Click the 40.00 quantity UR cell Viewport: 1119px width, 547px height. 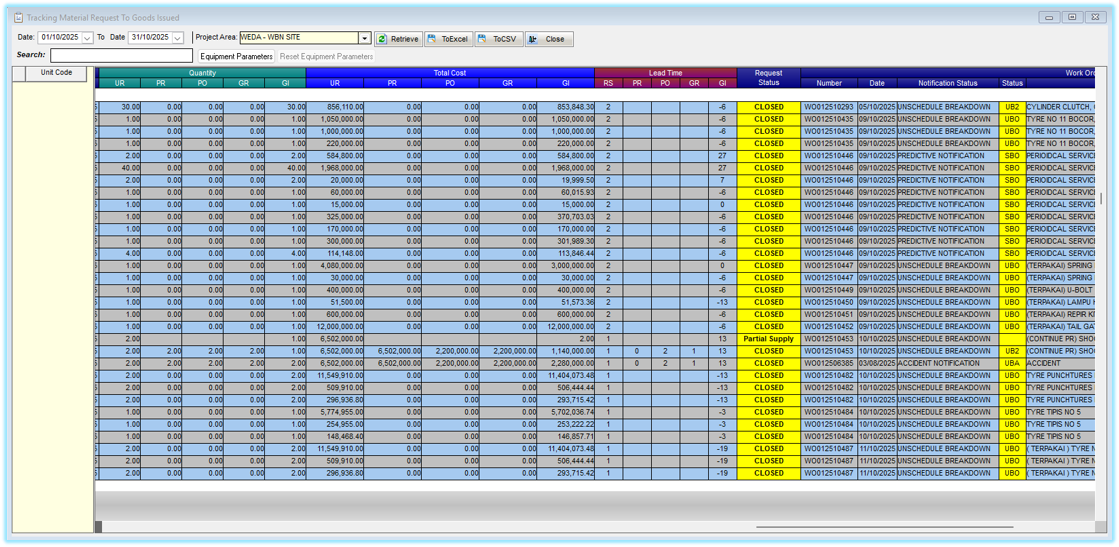pyautogui.click(x=120, y=168)
